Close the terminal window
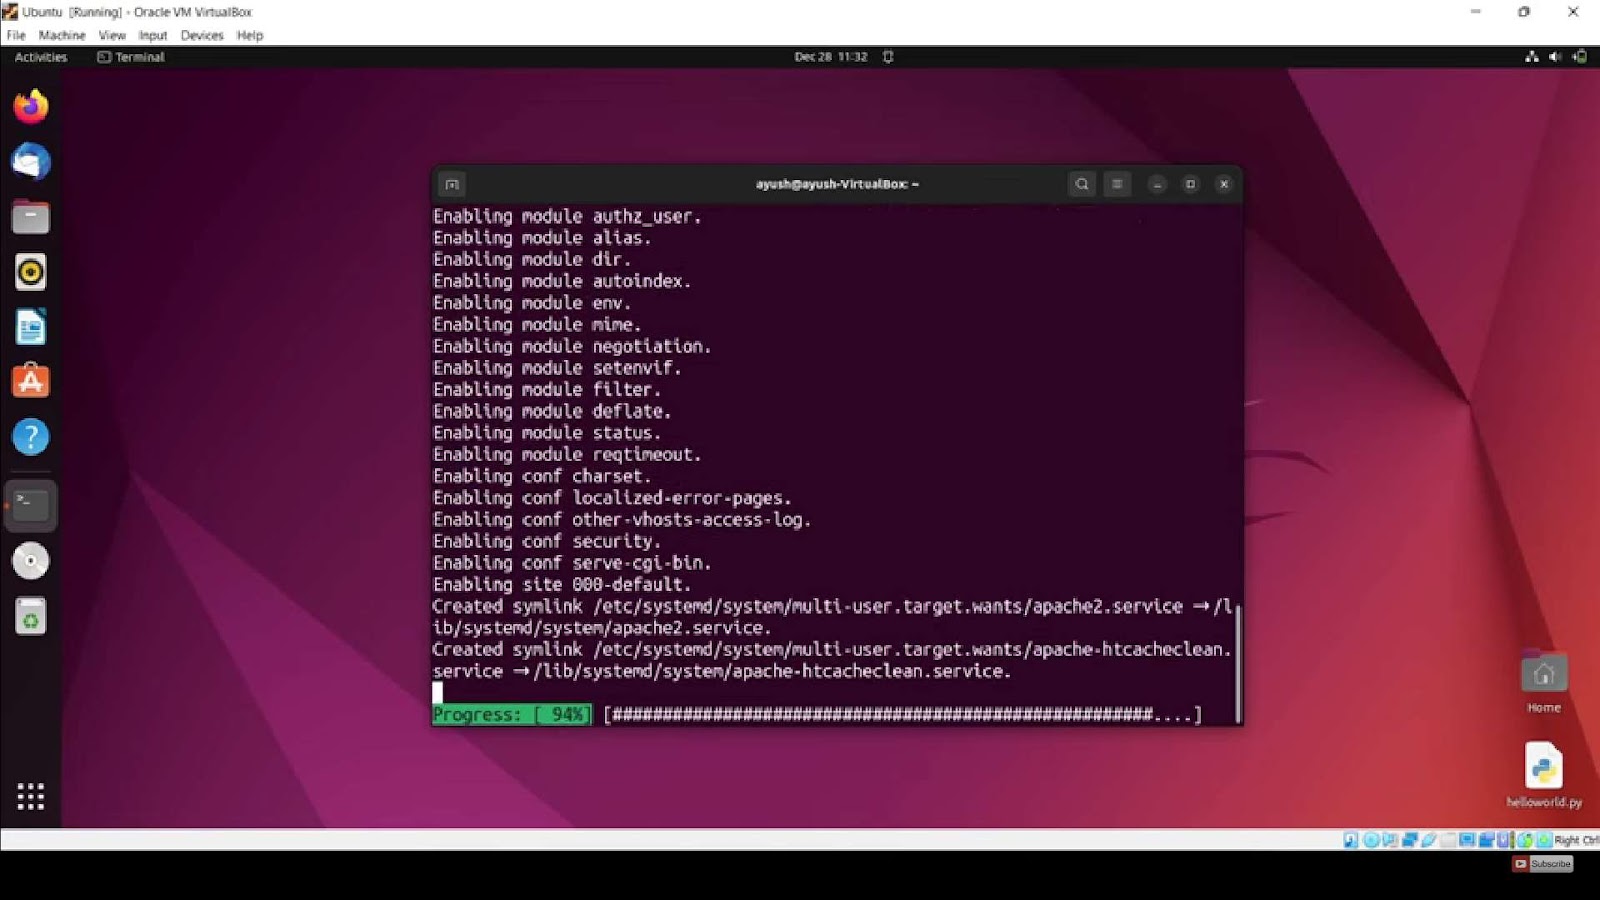This screenshot has width=1600, height=900. (1223, 184)
